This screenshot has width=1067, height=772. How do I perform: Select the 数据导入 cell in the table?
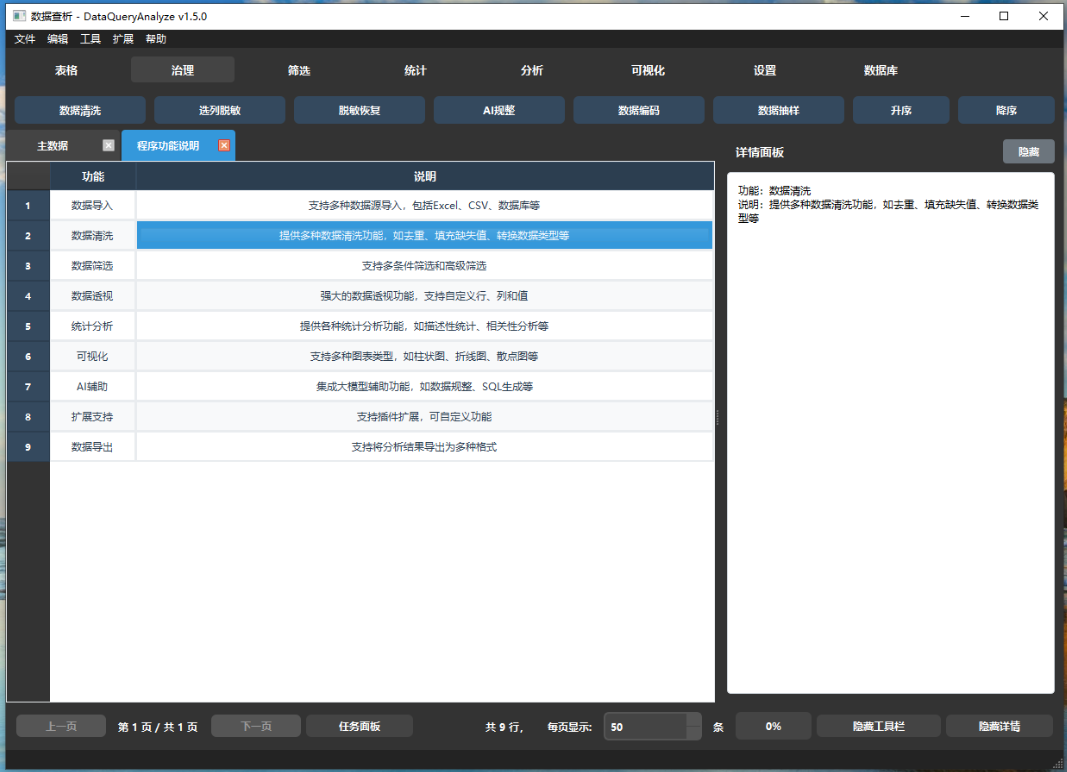point(93,206)
